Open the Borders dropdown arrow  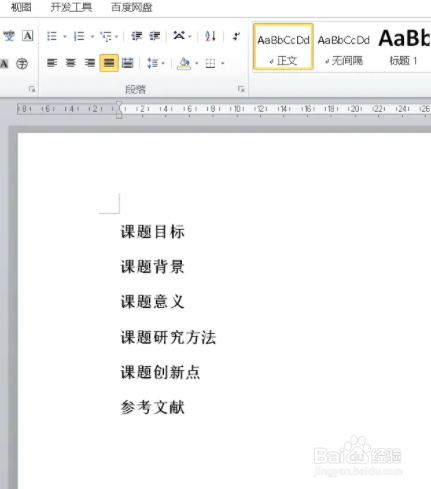coord(222,63)
